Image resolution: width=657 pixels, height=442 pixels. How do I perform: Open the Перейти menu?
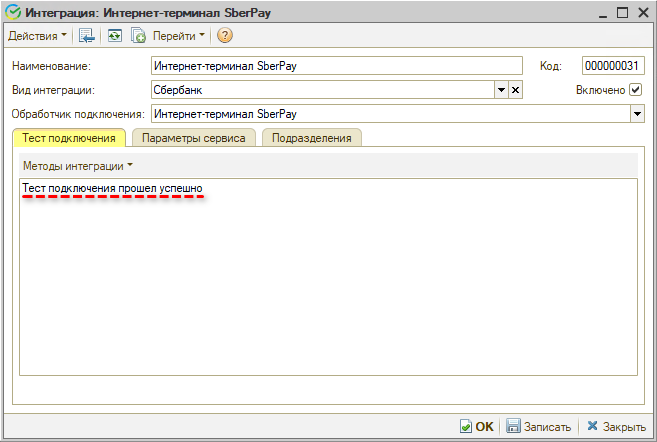point(178,36)
